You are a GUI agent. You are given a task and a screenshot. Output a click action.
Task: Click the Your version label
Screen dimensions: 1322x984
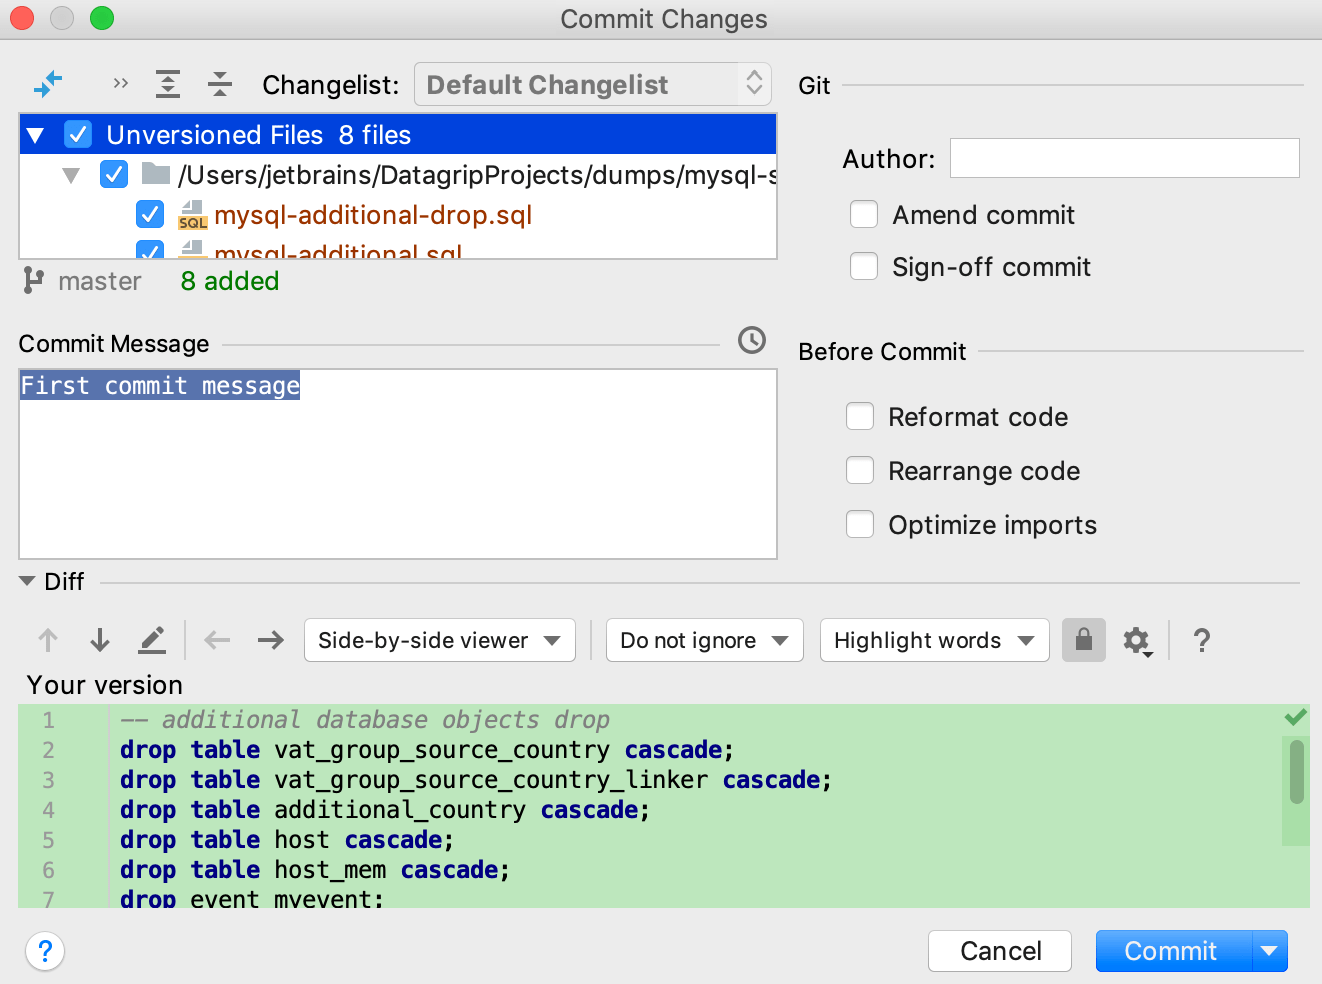pyautogui.click(x=105, y=685)
